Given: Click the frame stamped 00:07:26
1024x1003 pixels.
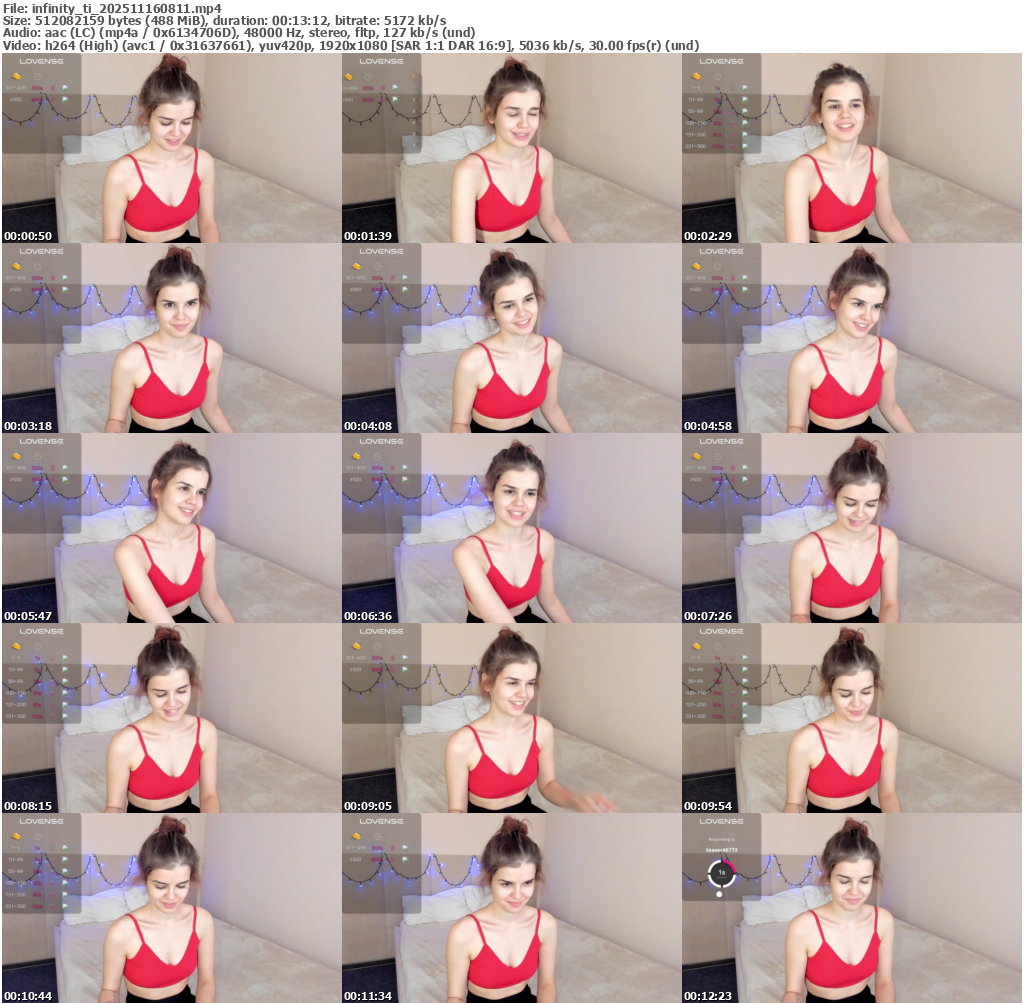Looking at the screenshot, I should click(851, 528).
